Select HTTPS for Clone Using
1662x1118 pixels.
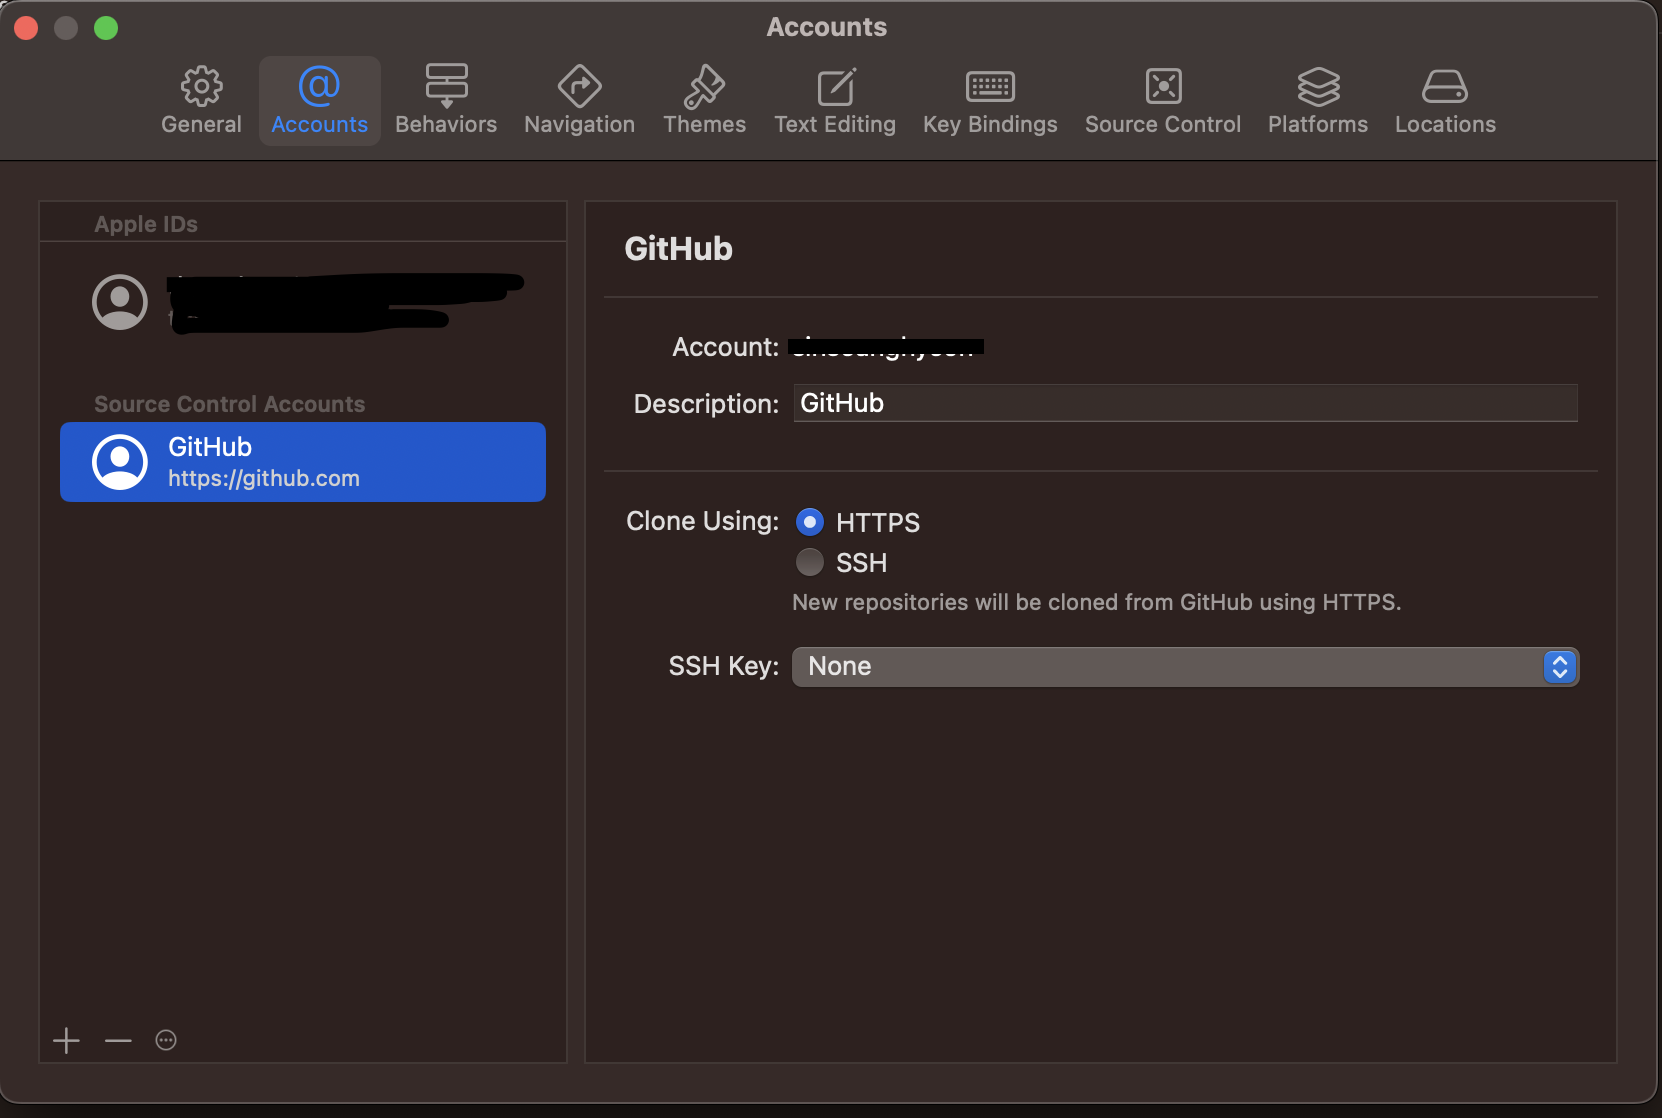point(810,522)
